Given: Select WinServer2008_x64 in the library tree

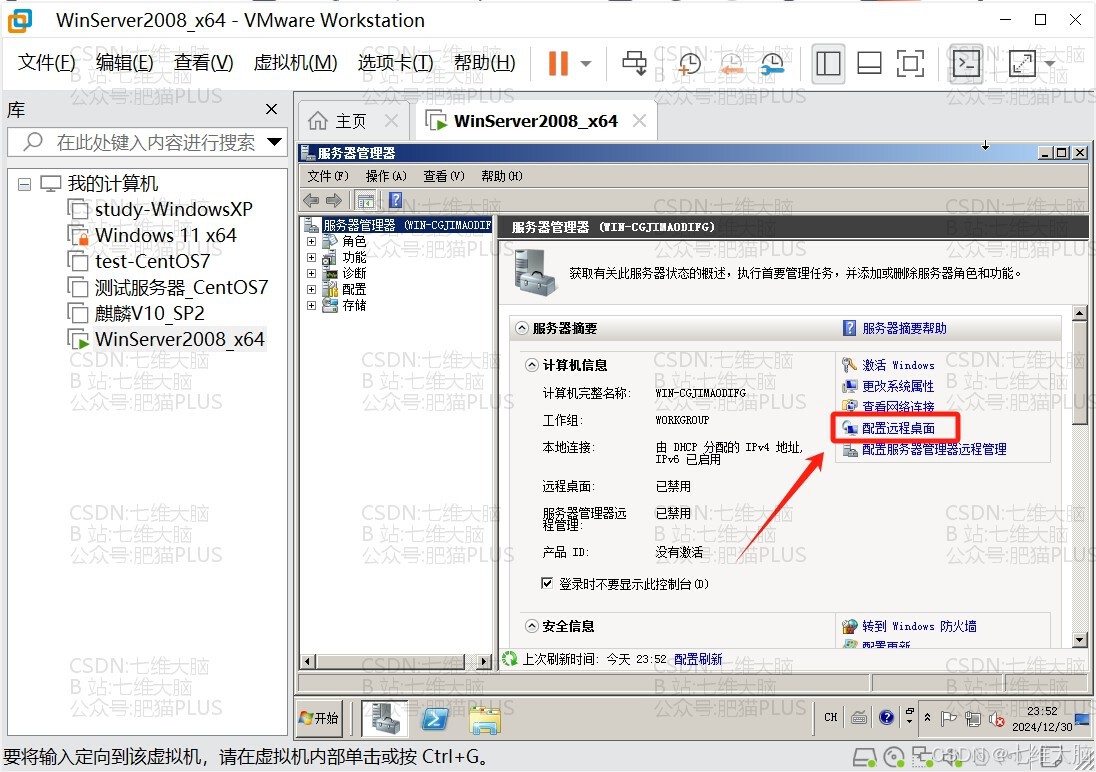Looking at the screenshot, I should pyautogui.click(x=180, y=339).
